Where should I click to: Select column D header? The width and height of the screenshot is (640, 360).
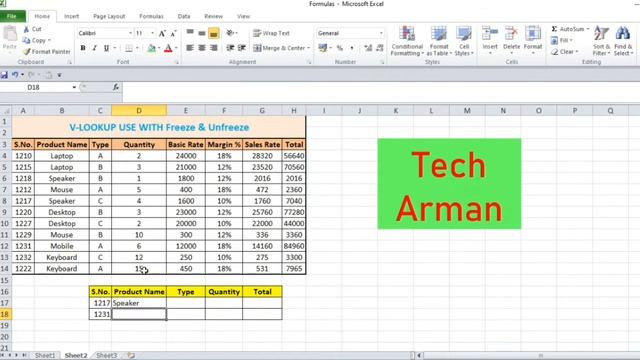pos(139,111)
